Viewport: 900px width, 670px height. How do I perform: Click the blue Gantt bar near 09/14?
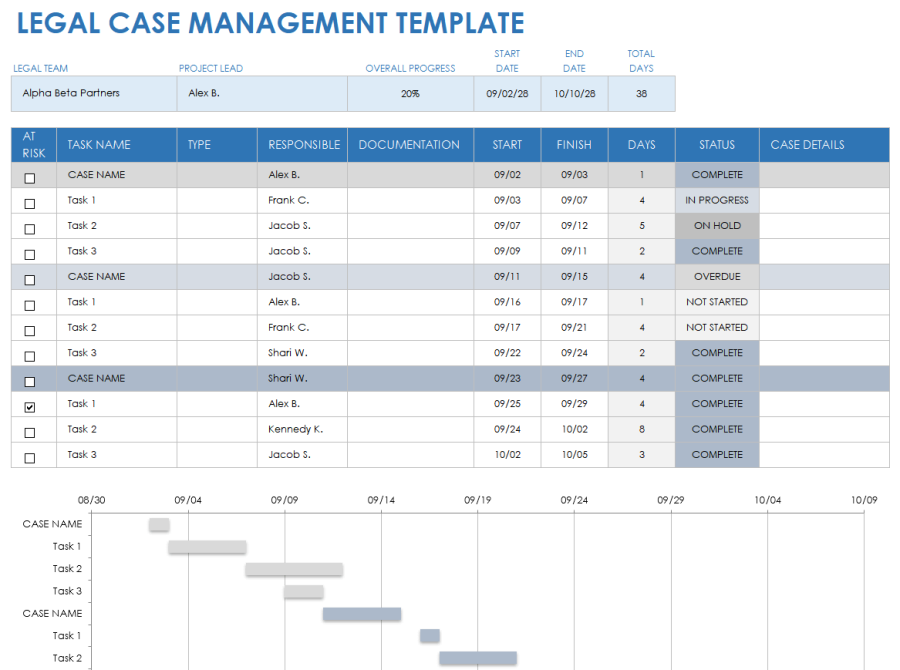[361, 613]
